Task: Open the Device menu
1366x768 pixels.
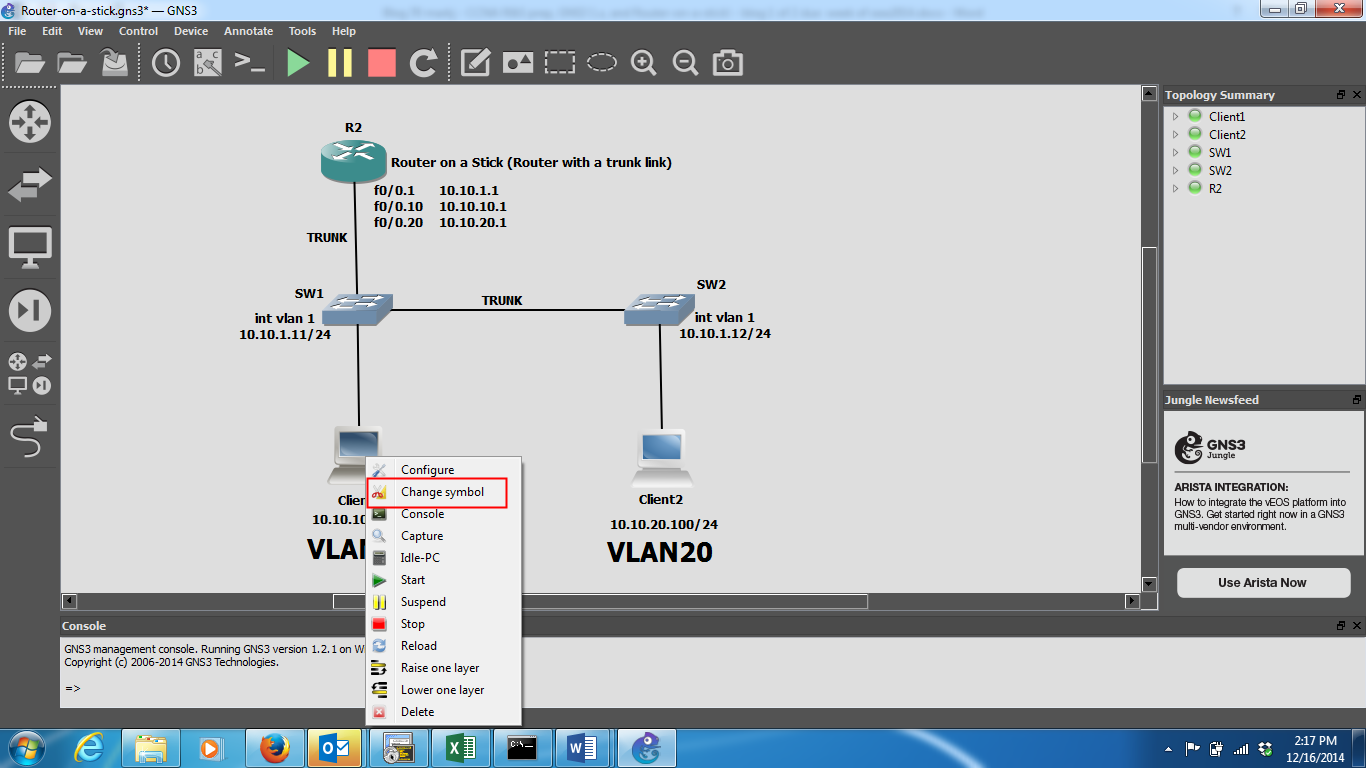Action: [191, 31]
